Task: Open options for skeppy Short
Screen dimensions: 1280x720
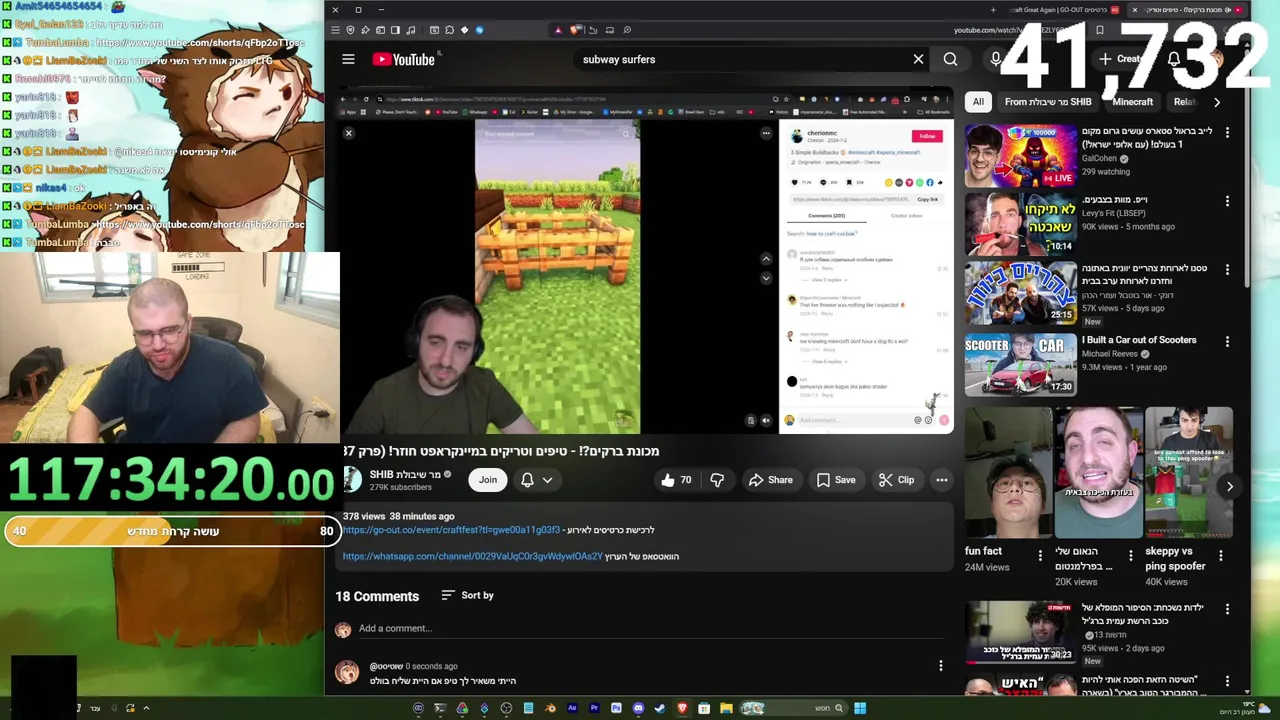Action: click(x=1220, y=556)
